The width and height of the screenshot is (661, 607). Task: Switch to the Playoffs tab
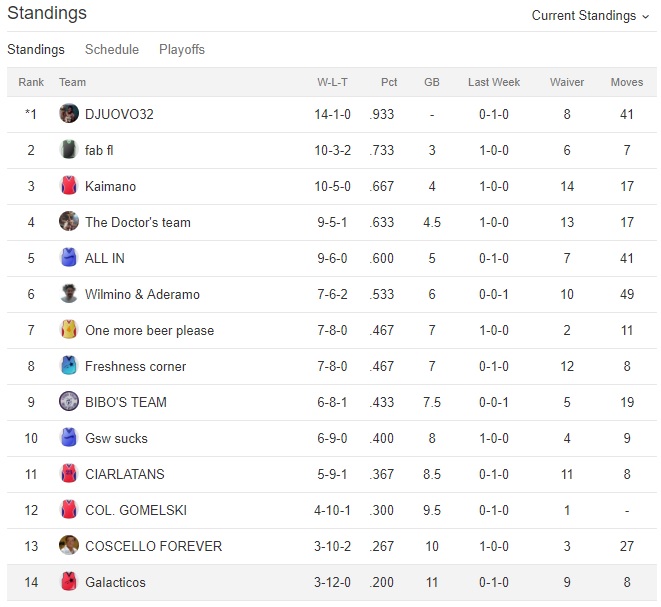pyautogui.click(x=182, y=49)
